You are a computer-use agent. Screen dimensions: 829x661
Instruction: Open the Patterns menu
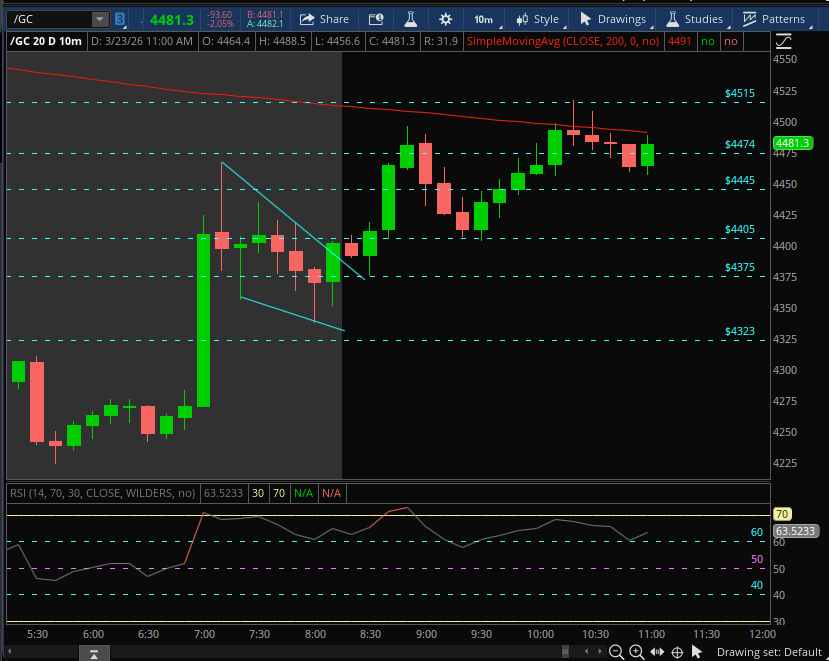coord(773,20)
